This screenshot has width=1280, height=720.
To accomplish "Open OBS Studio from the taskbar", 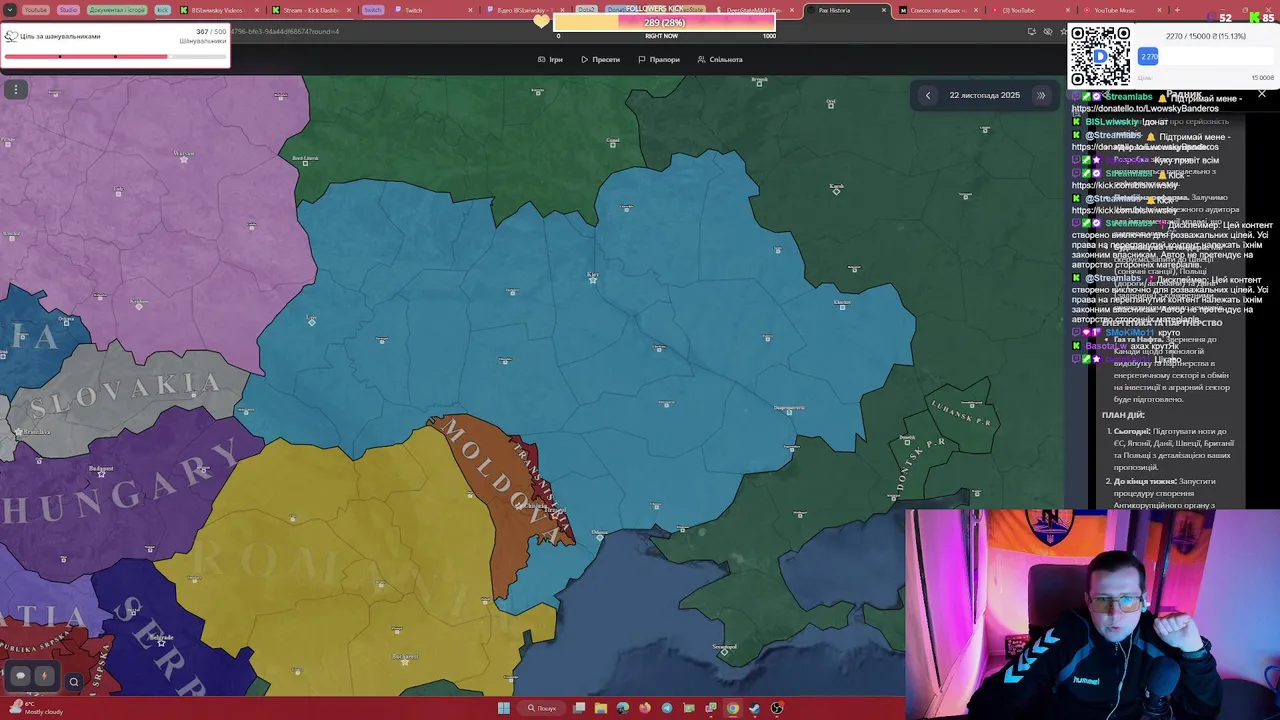I will [x=777, y=708].
